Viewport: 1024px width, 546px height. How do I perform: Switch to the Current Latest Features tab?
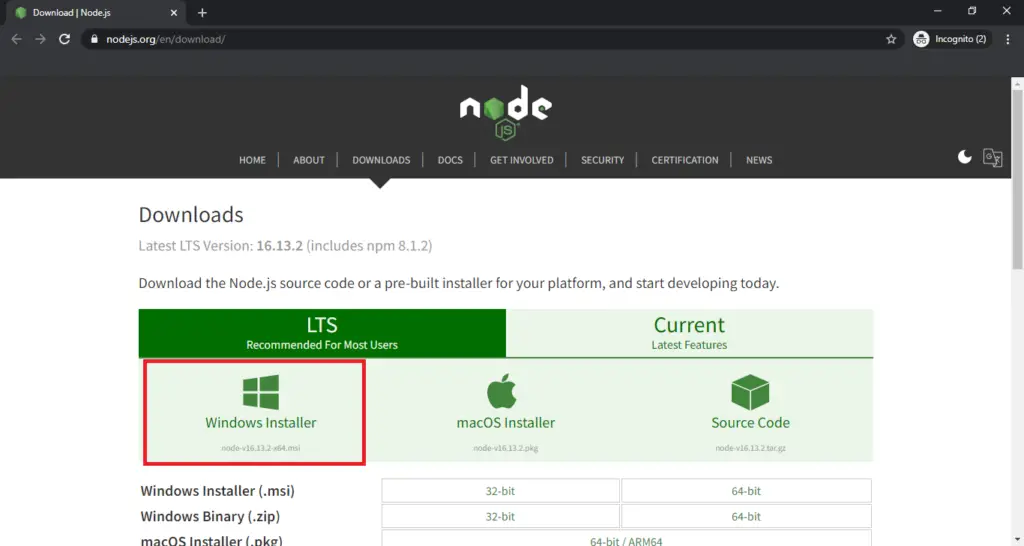[689, 333]
